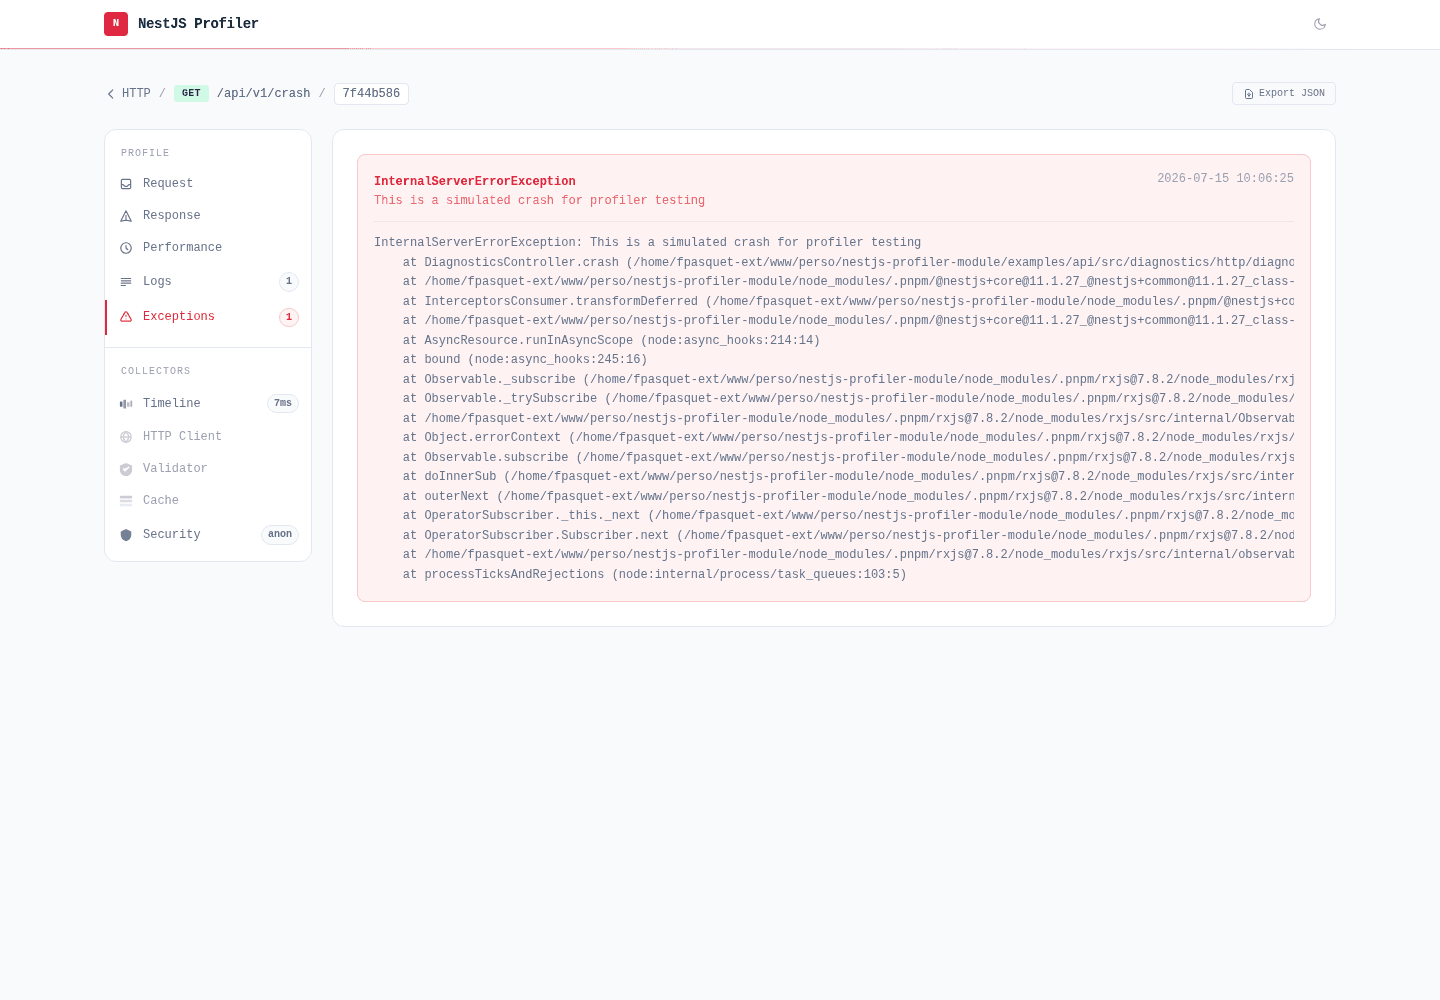This screenshot has width=1440, height=1000.
Task: Select the /api/v1/crash path in the breadcrumb
Action: (264, 94)
